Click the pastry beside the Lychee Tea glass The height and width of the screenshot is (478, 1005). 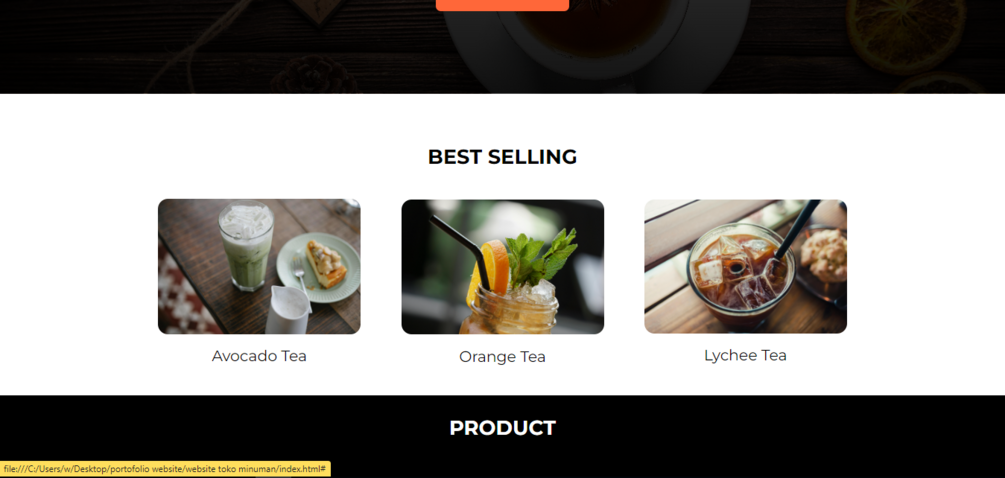(x=824, y=255)
